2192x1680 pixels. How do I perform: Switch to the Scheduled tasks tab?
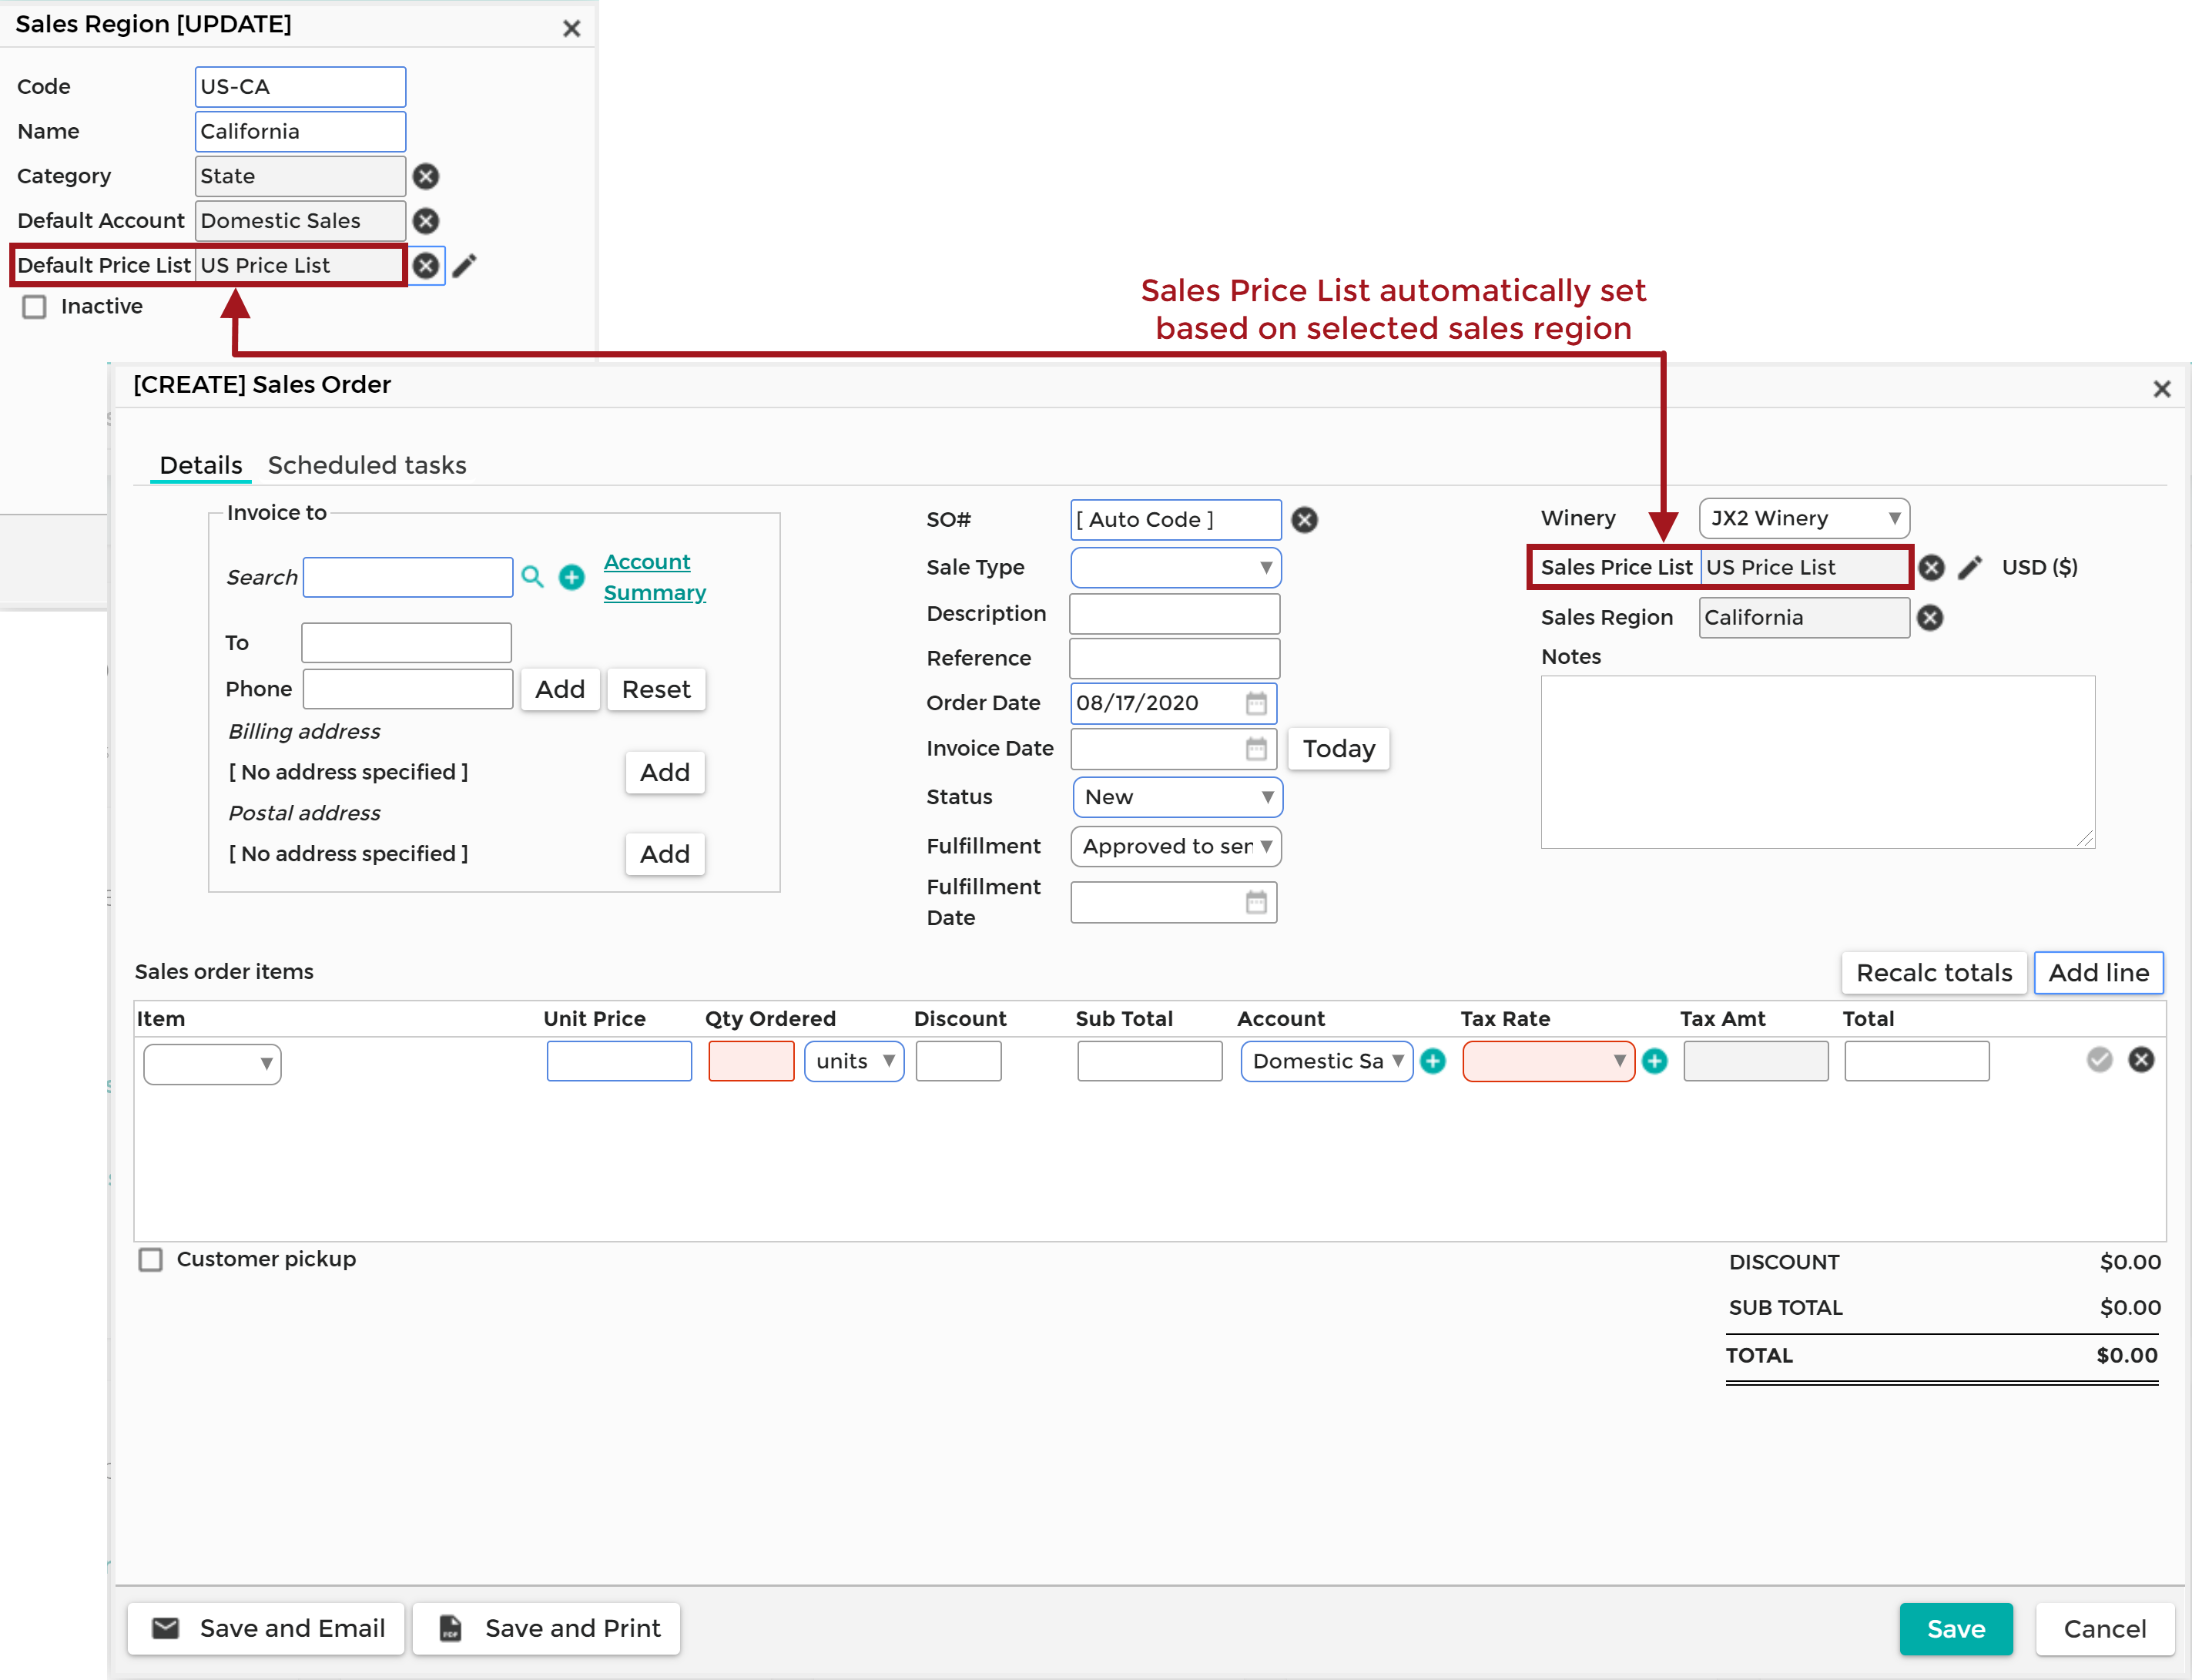click(x=367, y=465)
